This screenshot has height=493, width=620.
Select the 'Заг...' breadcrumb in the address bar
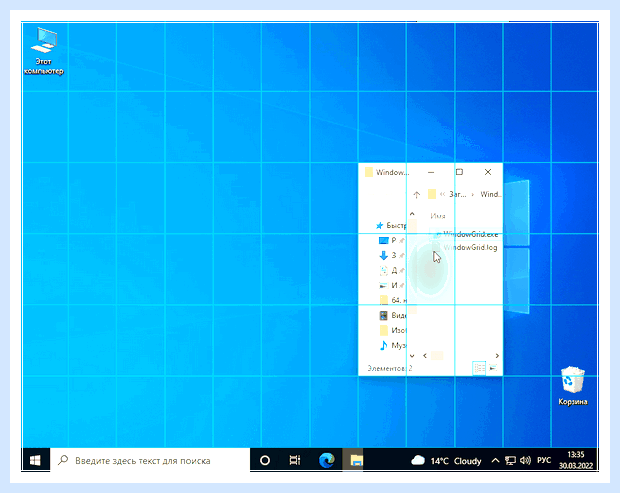pyautogui.click(x=457, y=194)
